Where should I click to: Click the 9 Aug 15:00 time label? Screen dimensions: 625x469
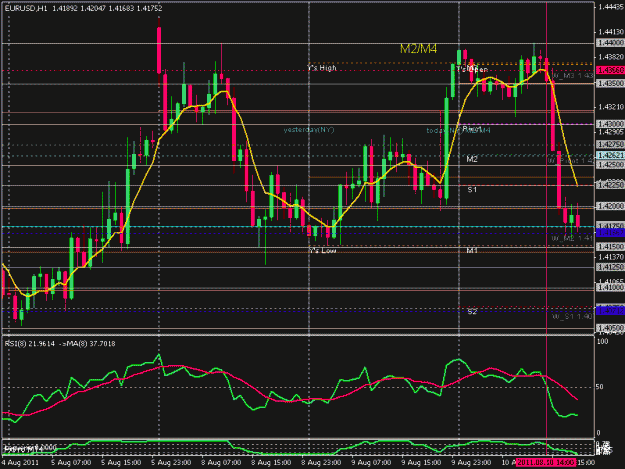422,463
